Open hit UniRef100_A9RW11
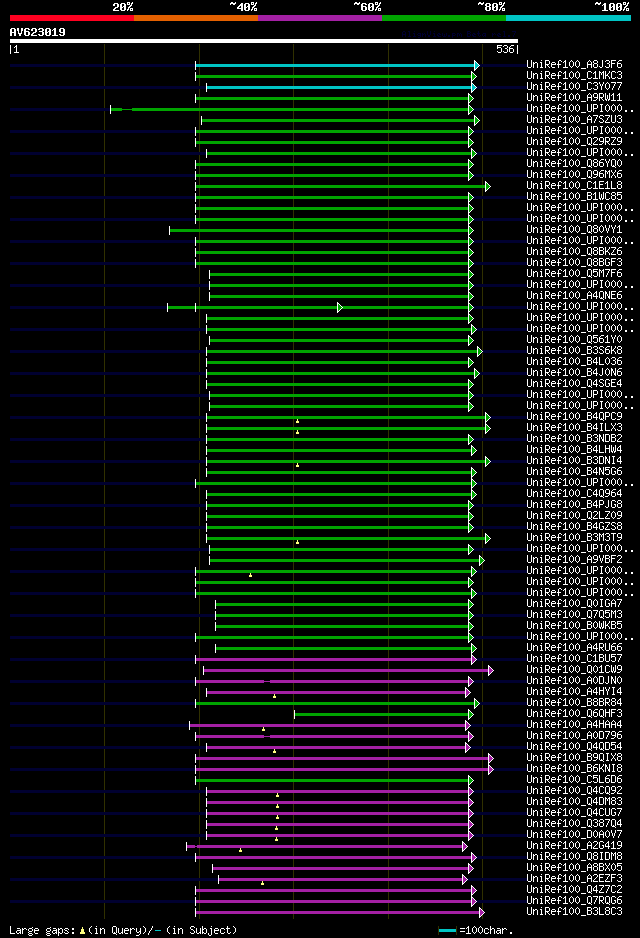This screenshot has height=938, width=640. (574, 97)
